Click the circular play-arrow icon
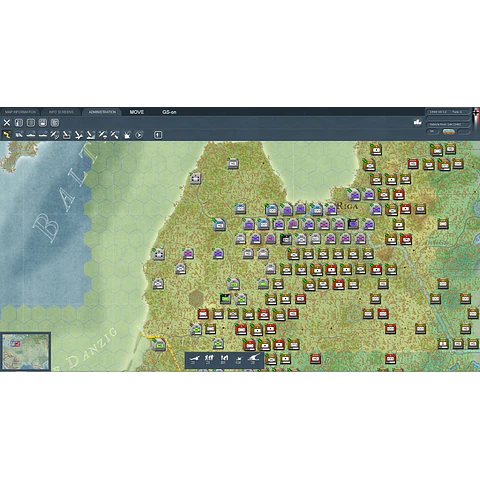Image resolution: width=480 pixels, height=480 pixels. [x=139, y=135]
